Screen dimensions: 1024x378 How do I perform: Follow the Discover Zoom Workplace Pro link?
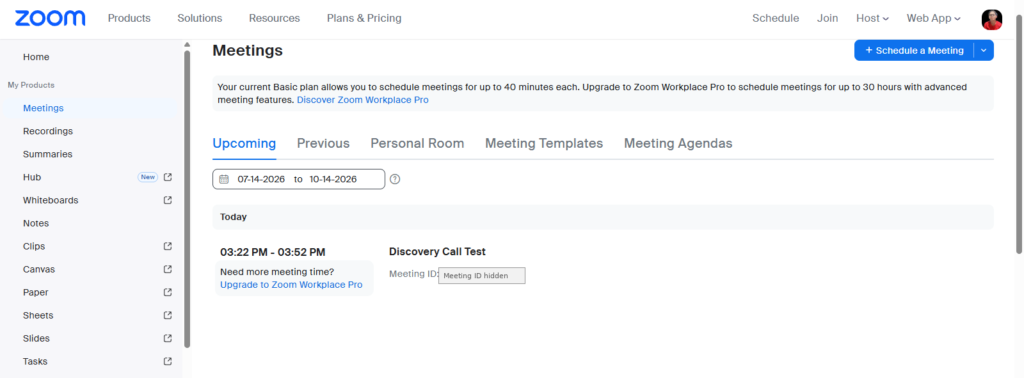(x=362, y=101)
